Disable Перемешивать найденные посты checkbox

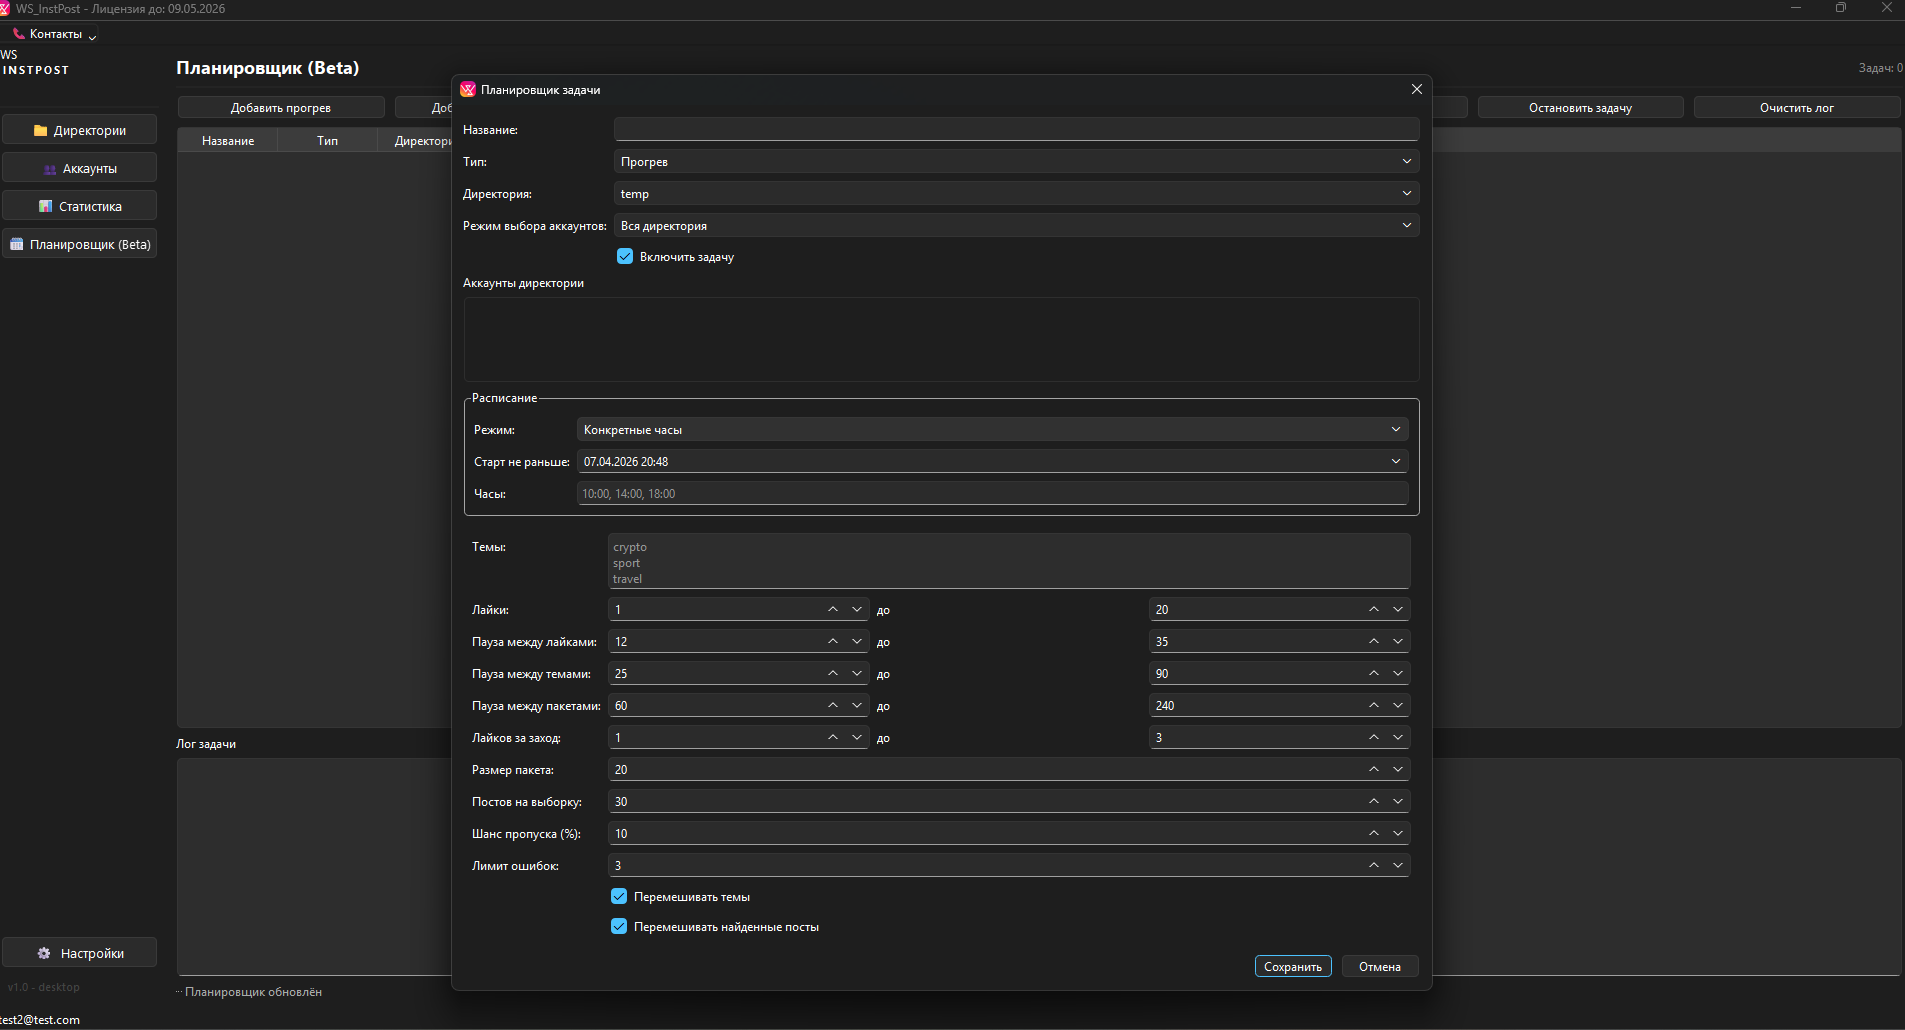click(619, 927)
